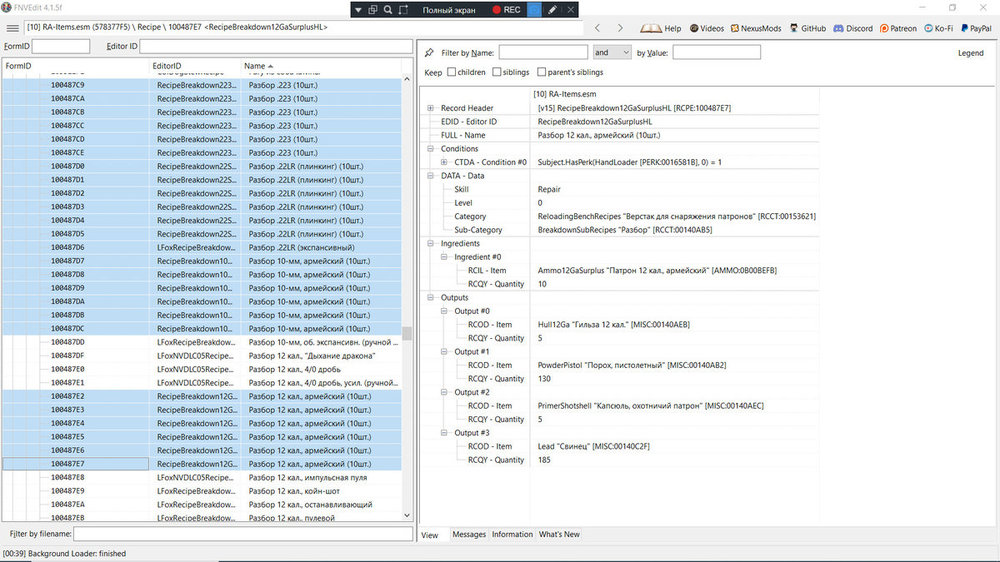Collapse the Ingredients node

[430, 243]
